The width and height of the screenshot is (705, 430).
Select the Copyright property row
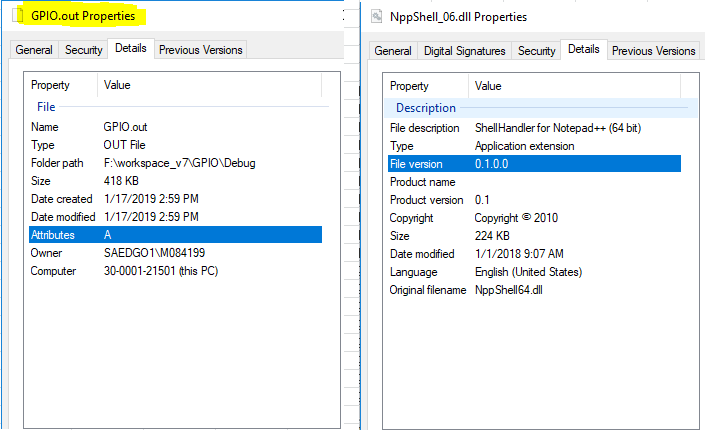[x=411, y=218]
